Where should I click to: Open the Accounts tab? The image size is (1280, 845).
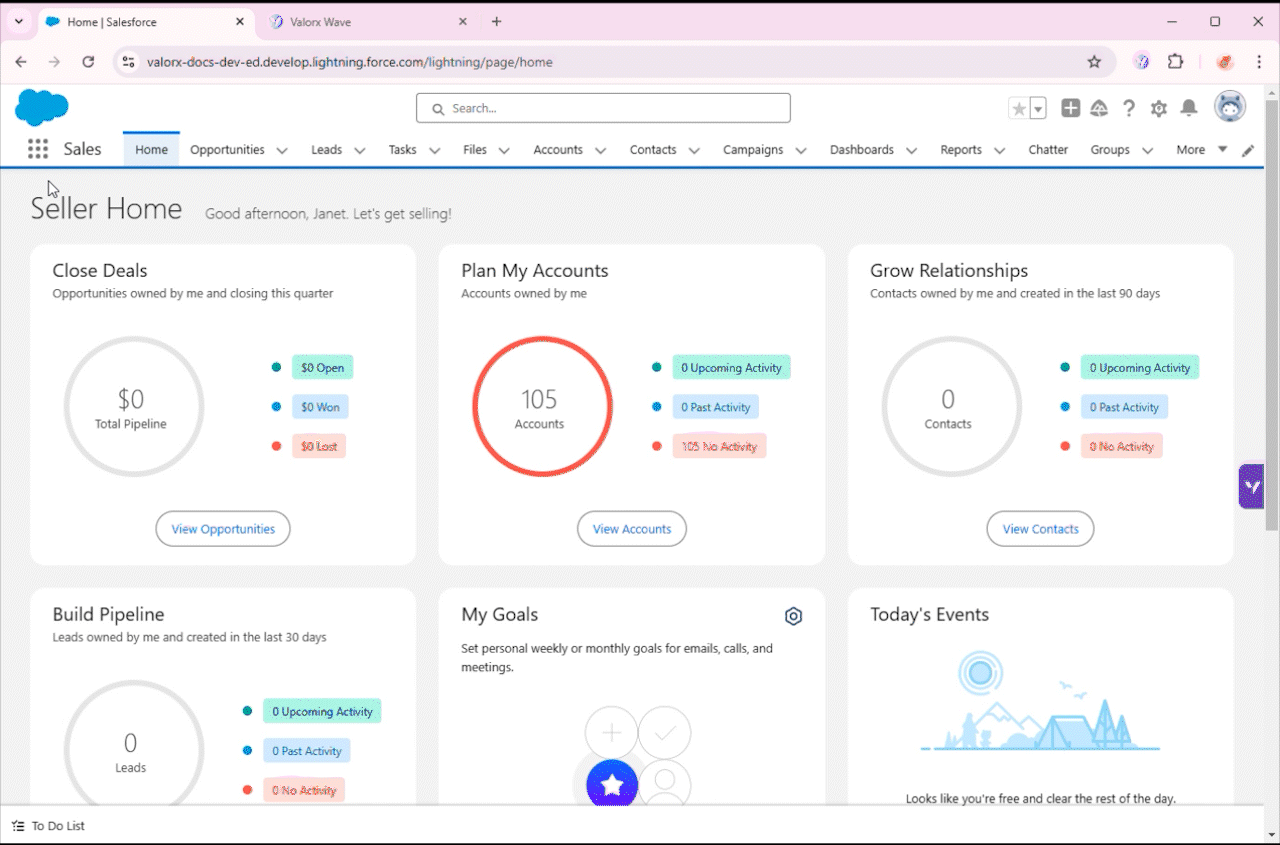558,150
